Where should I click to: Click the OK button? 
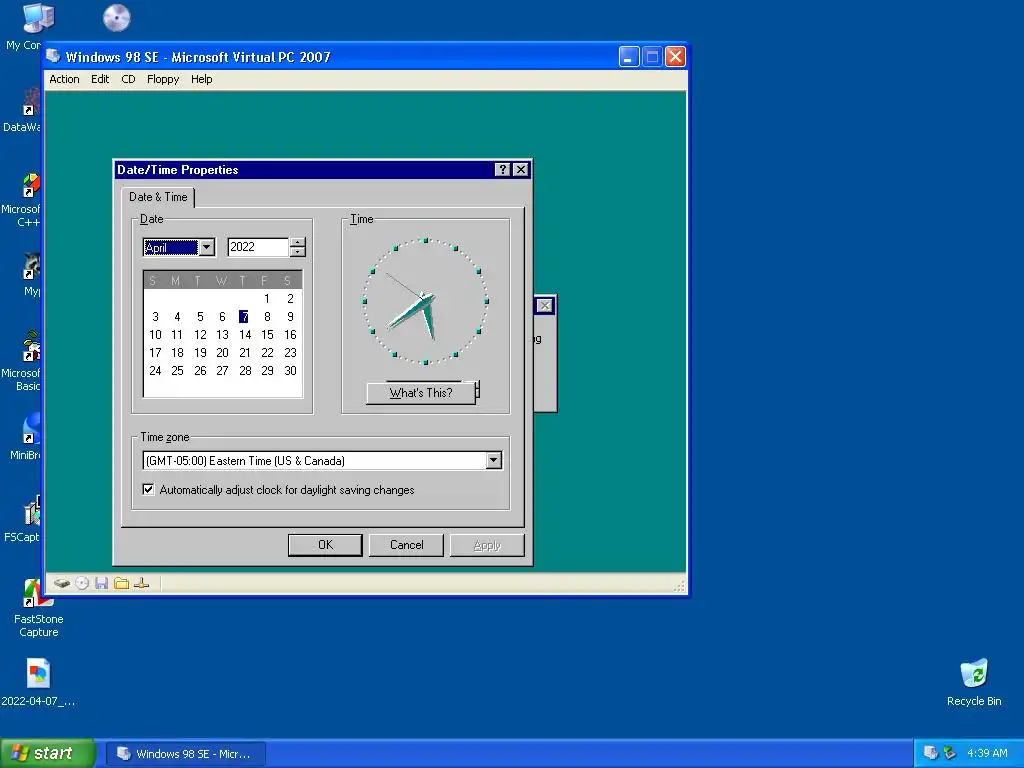click(x=325, y=545)
